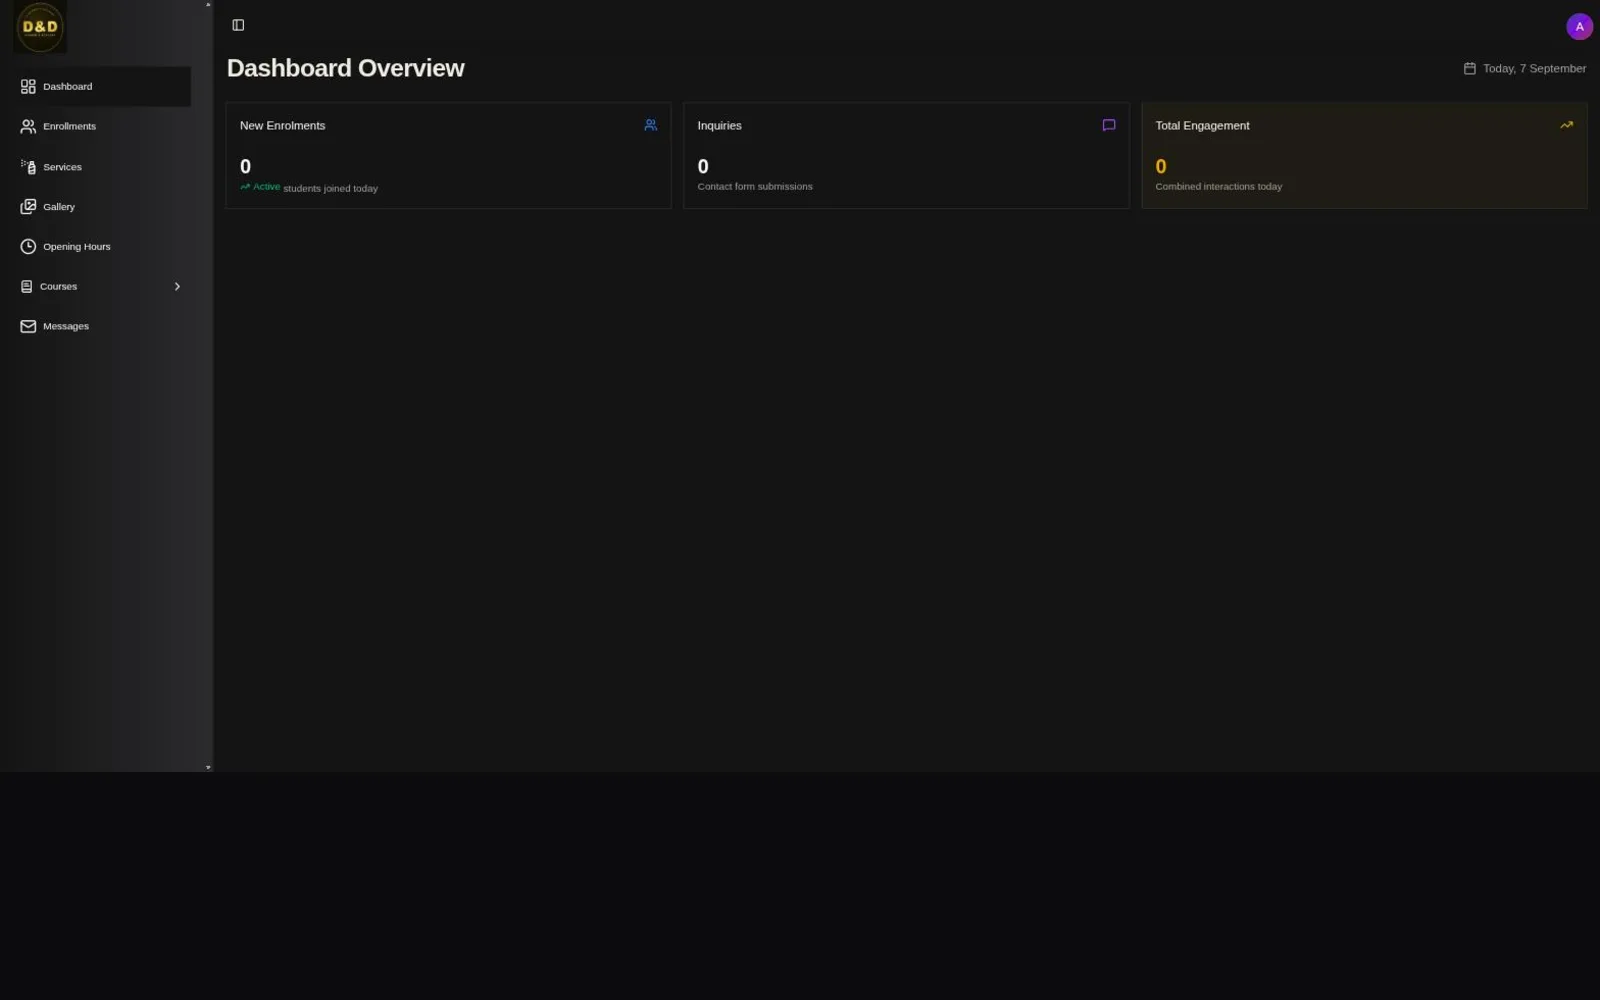Viewport: 1600px width, 1000px height.
Task: Open the Gallery menu label
Action: coord(59,207)
